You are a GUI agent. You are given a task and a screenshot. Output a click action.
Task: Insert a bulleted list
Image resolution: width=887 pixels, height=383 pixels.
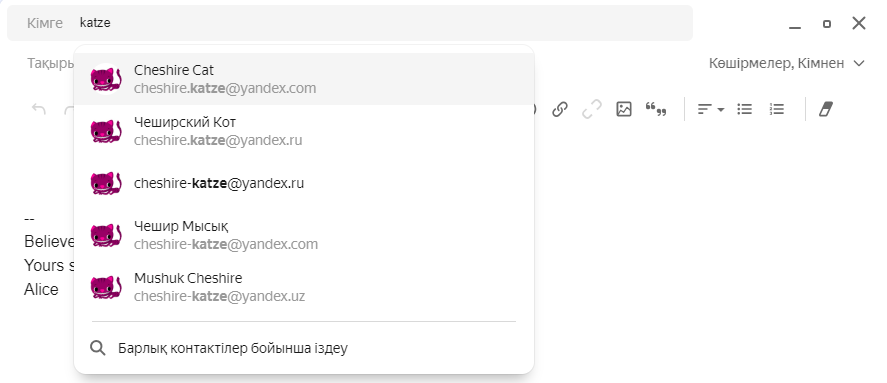pos(744,109)
